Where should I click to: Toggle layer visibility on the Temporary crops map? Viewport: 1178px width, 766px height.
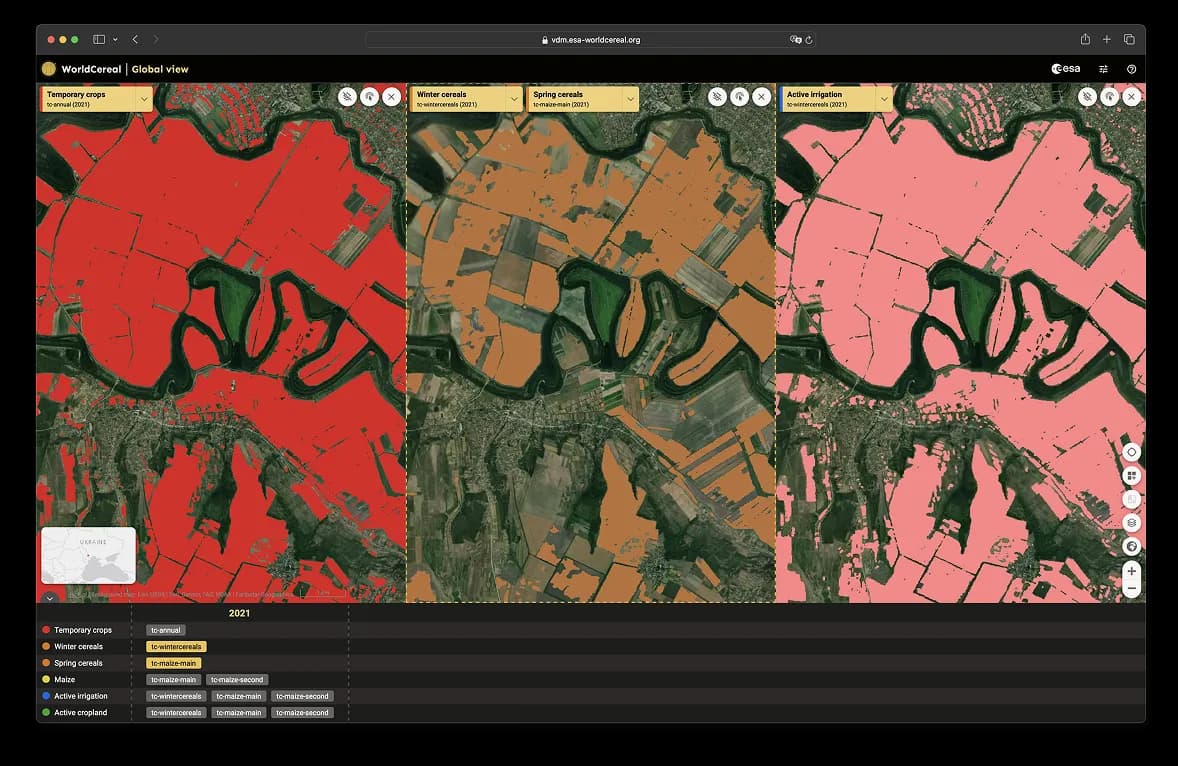point(346,97)
